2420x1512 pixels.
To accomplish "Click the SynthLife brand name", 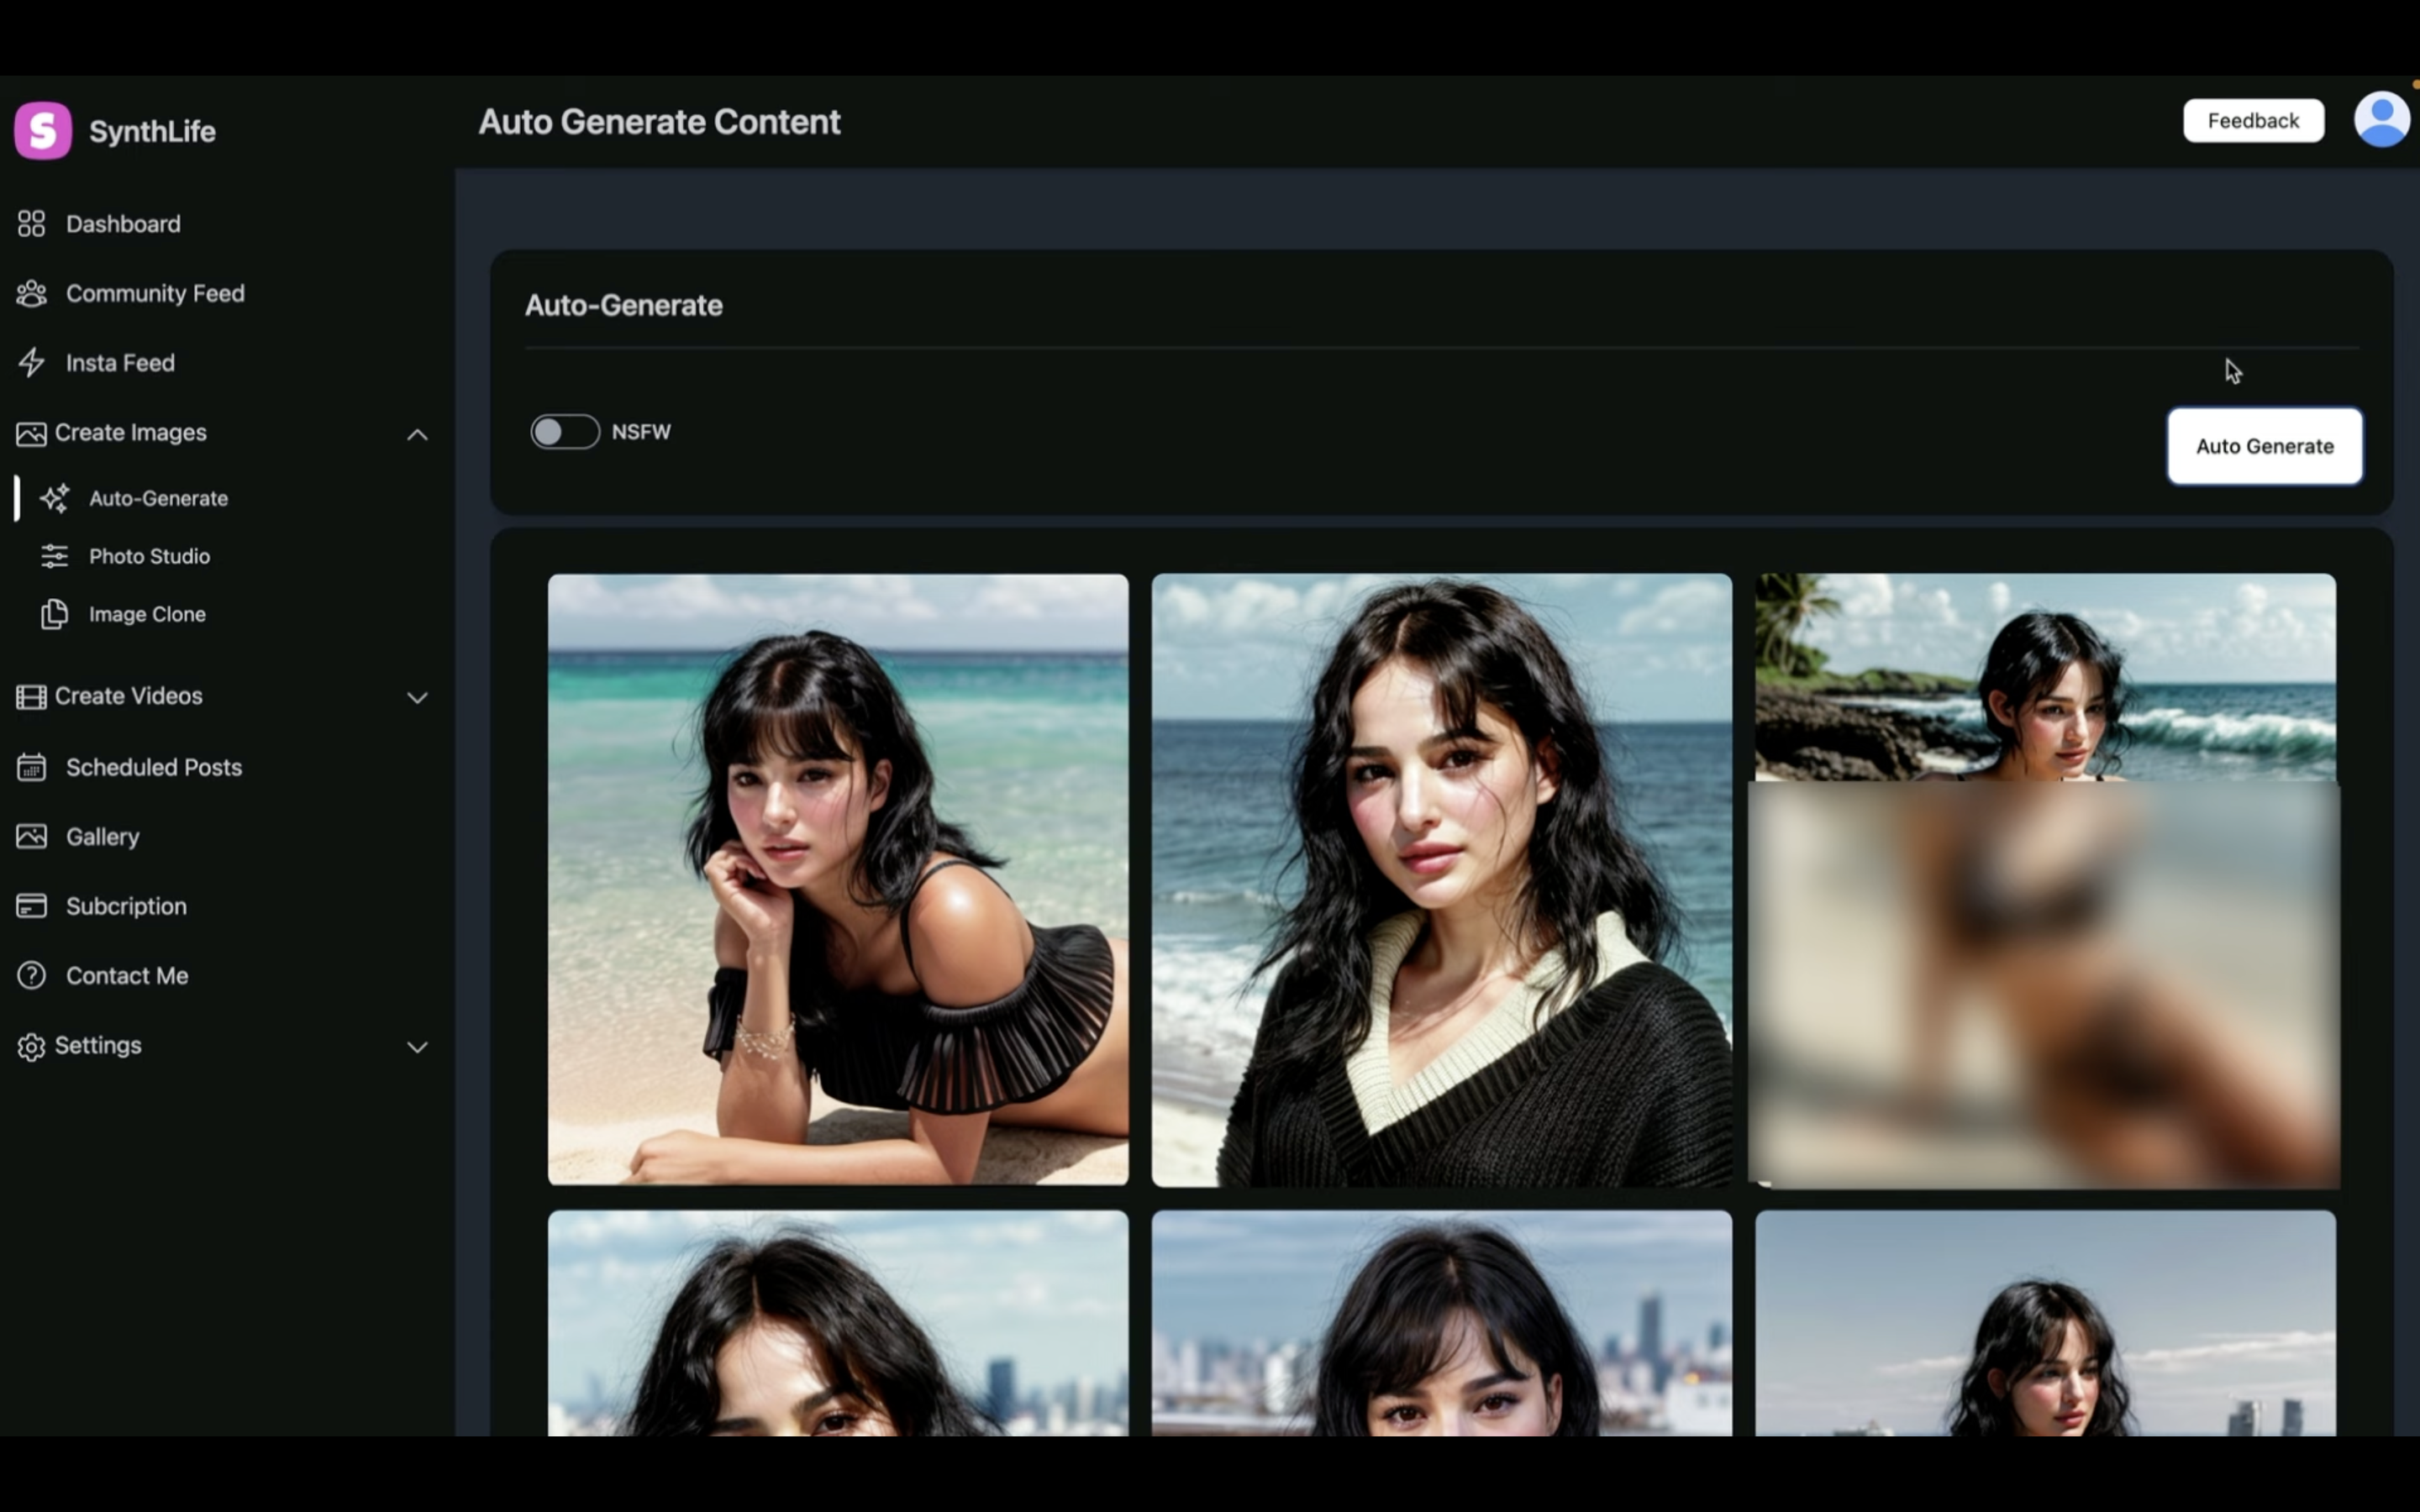I will pos(152,131).
